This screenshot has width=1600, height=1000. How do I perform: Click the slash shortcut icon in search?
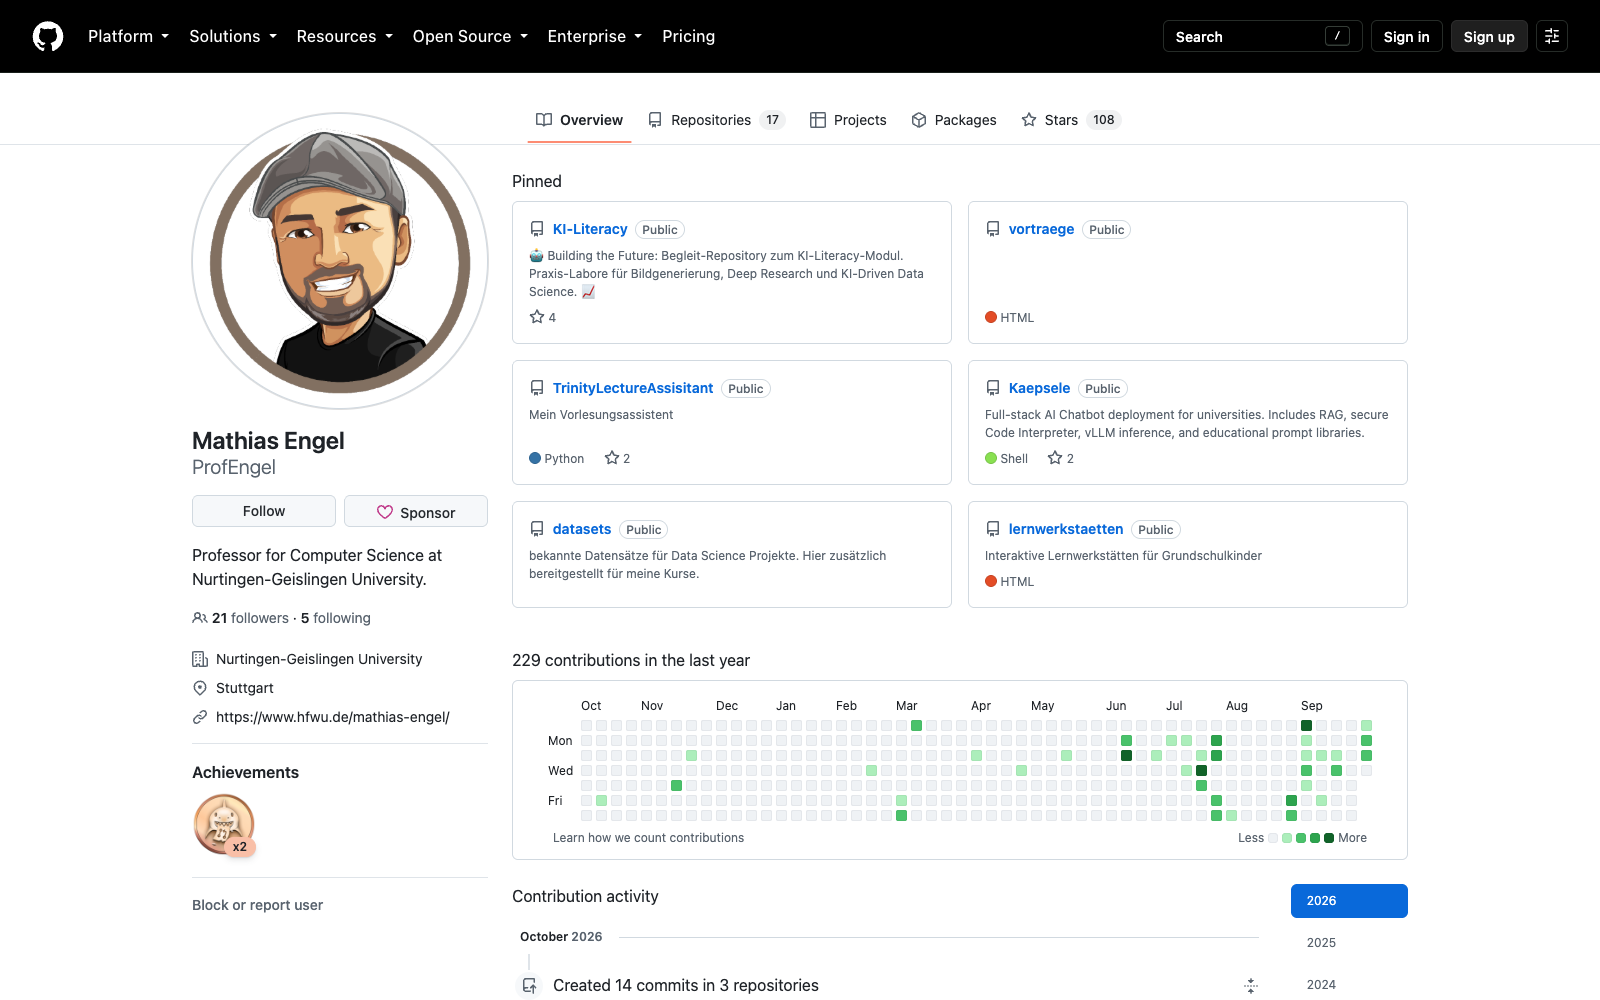click(x=1337, y=36)
